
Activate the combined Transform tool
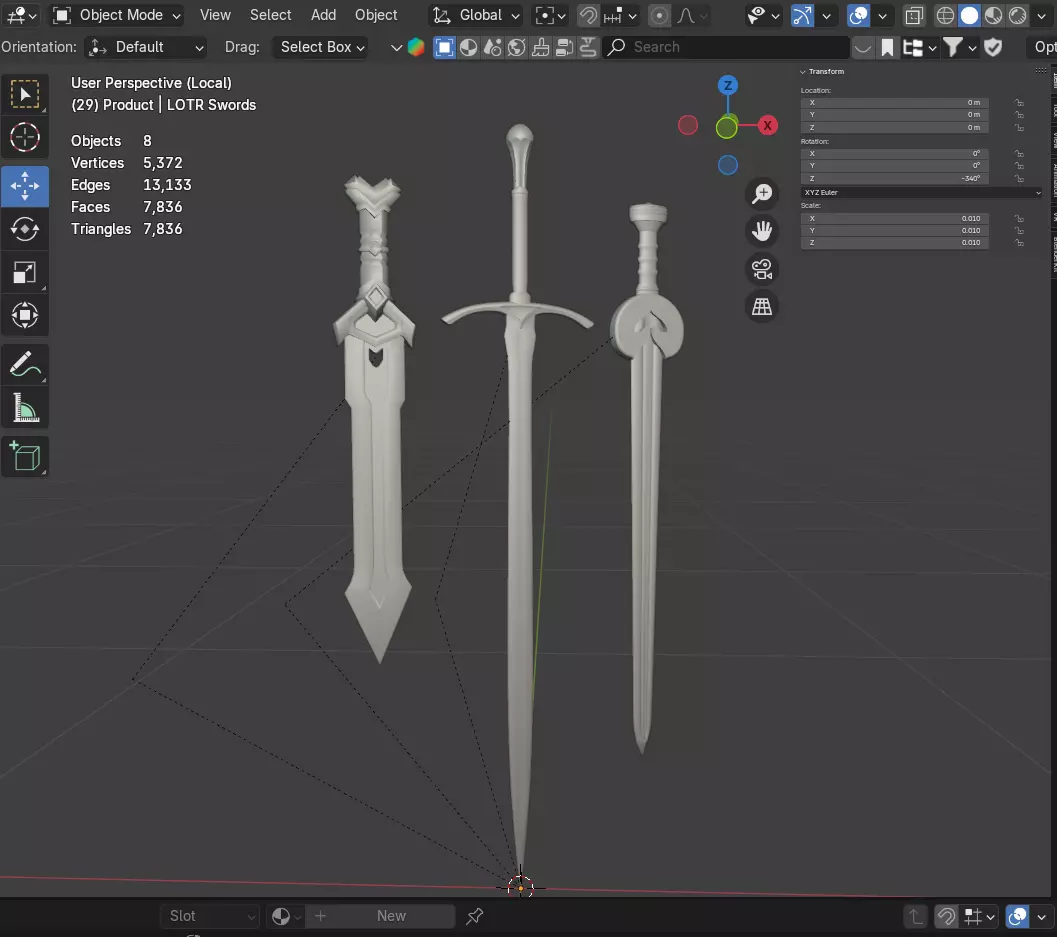click(x=25, y=315)
